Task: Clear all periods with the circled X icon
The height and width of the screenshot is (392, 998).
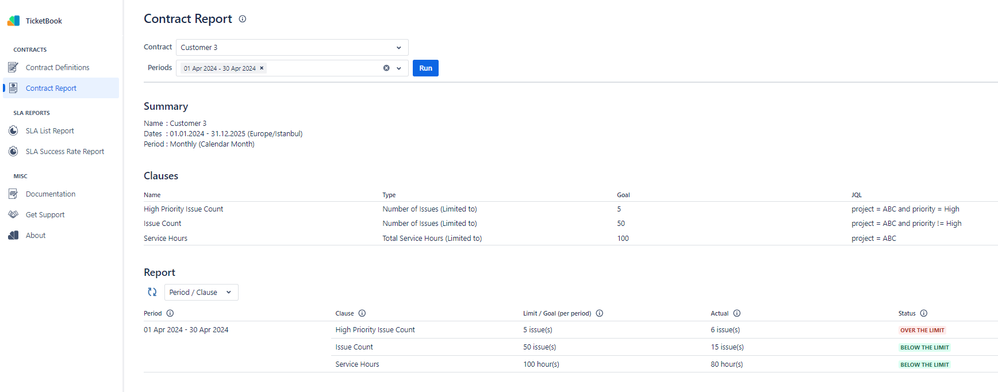Action: click(x=386, y=68)
